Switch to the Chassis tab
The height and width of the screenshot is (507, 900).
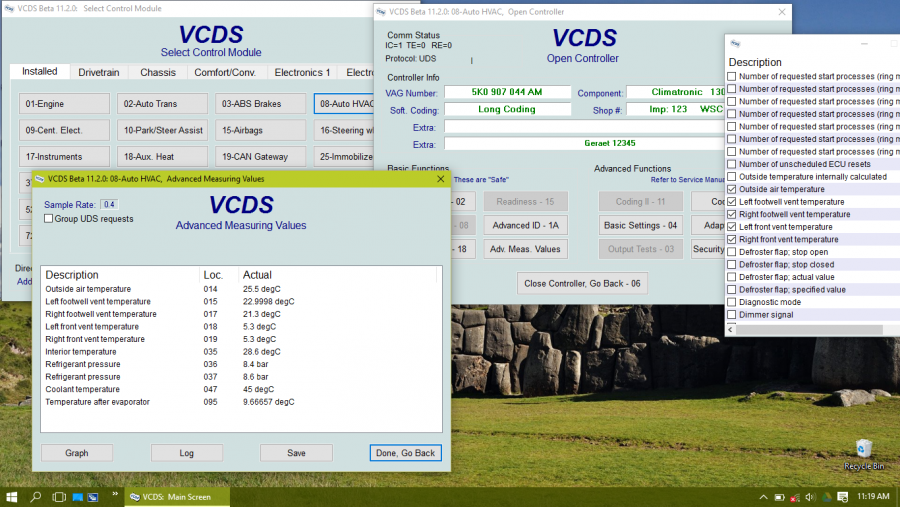pos(158,72)
